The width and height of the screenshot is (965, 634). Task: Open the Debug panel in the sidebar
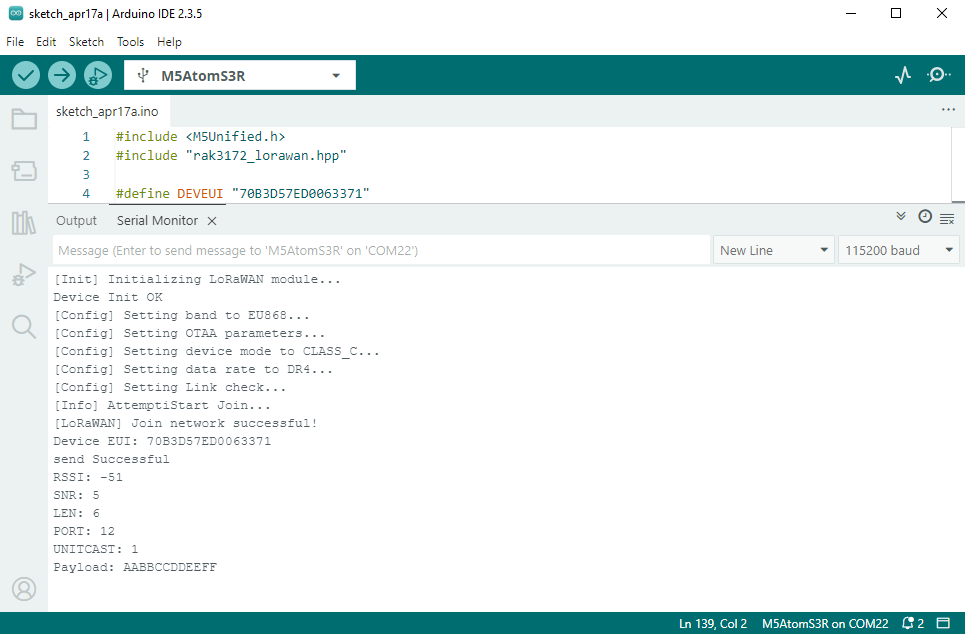click(x=24, y=274)
